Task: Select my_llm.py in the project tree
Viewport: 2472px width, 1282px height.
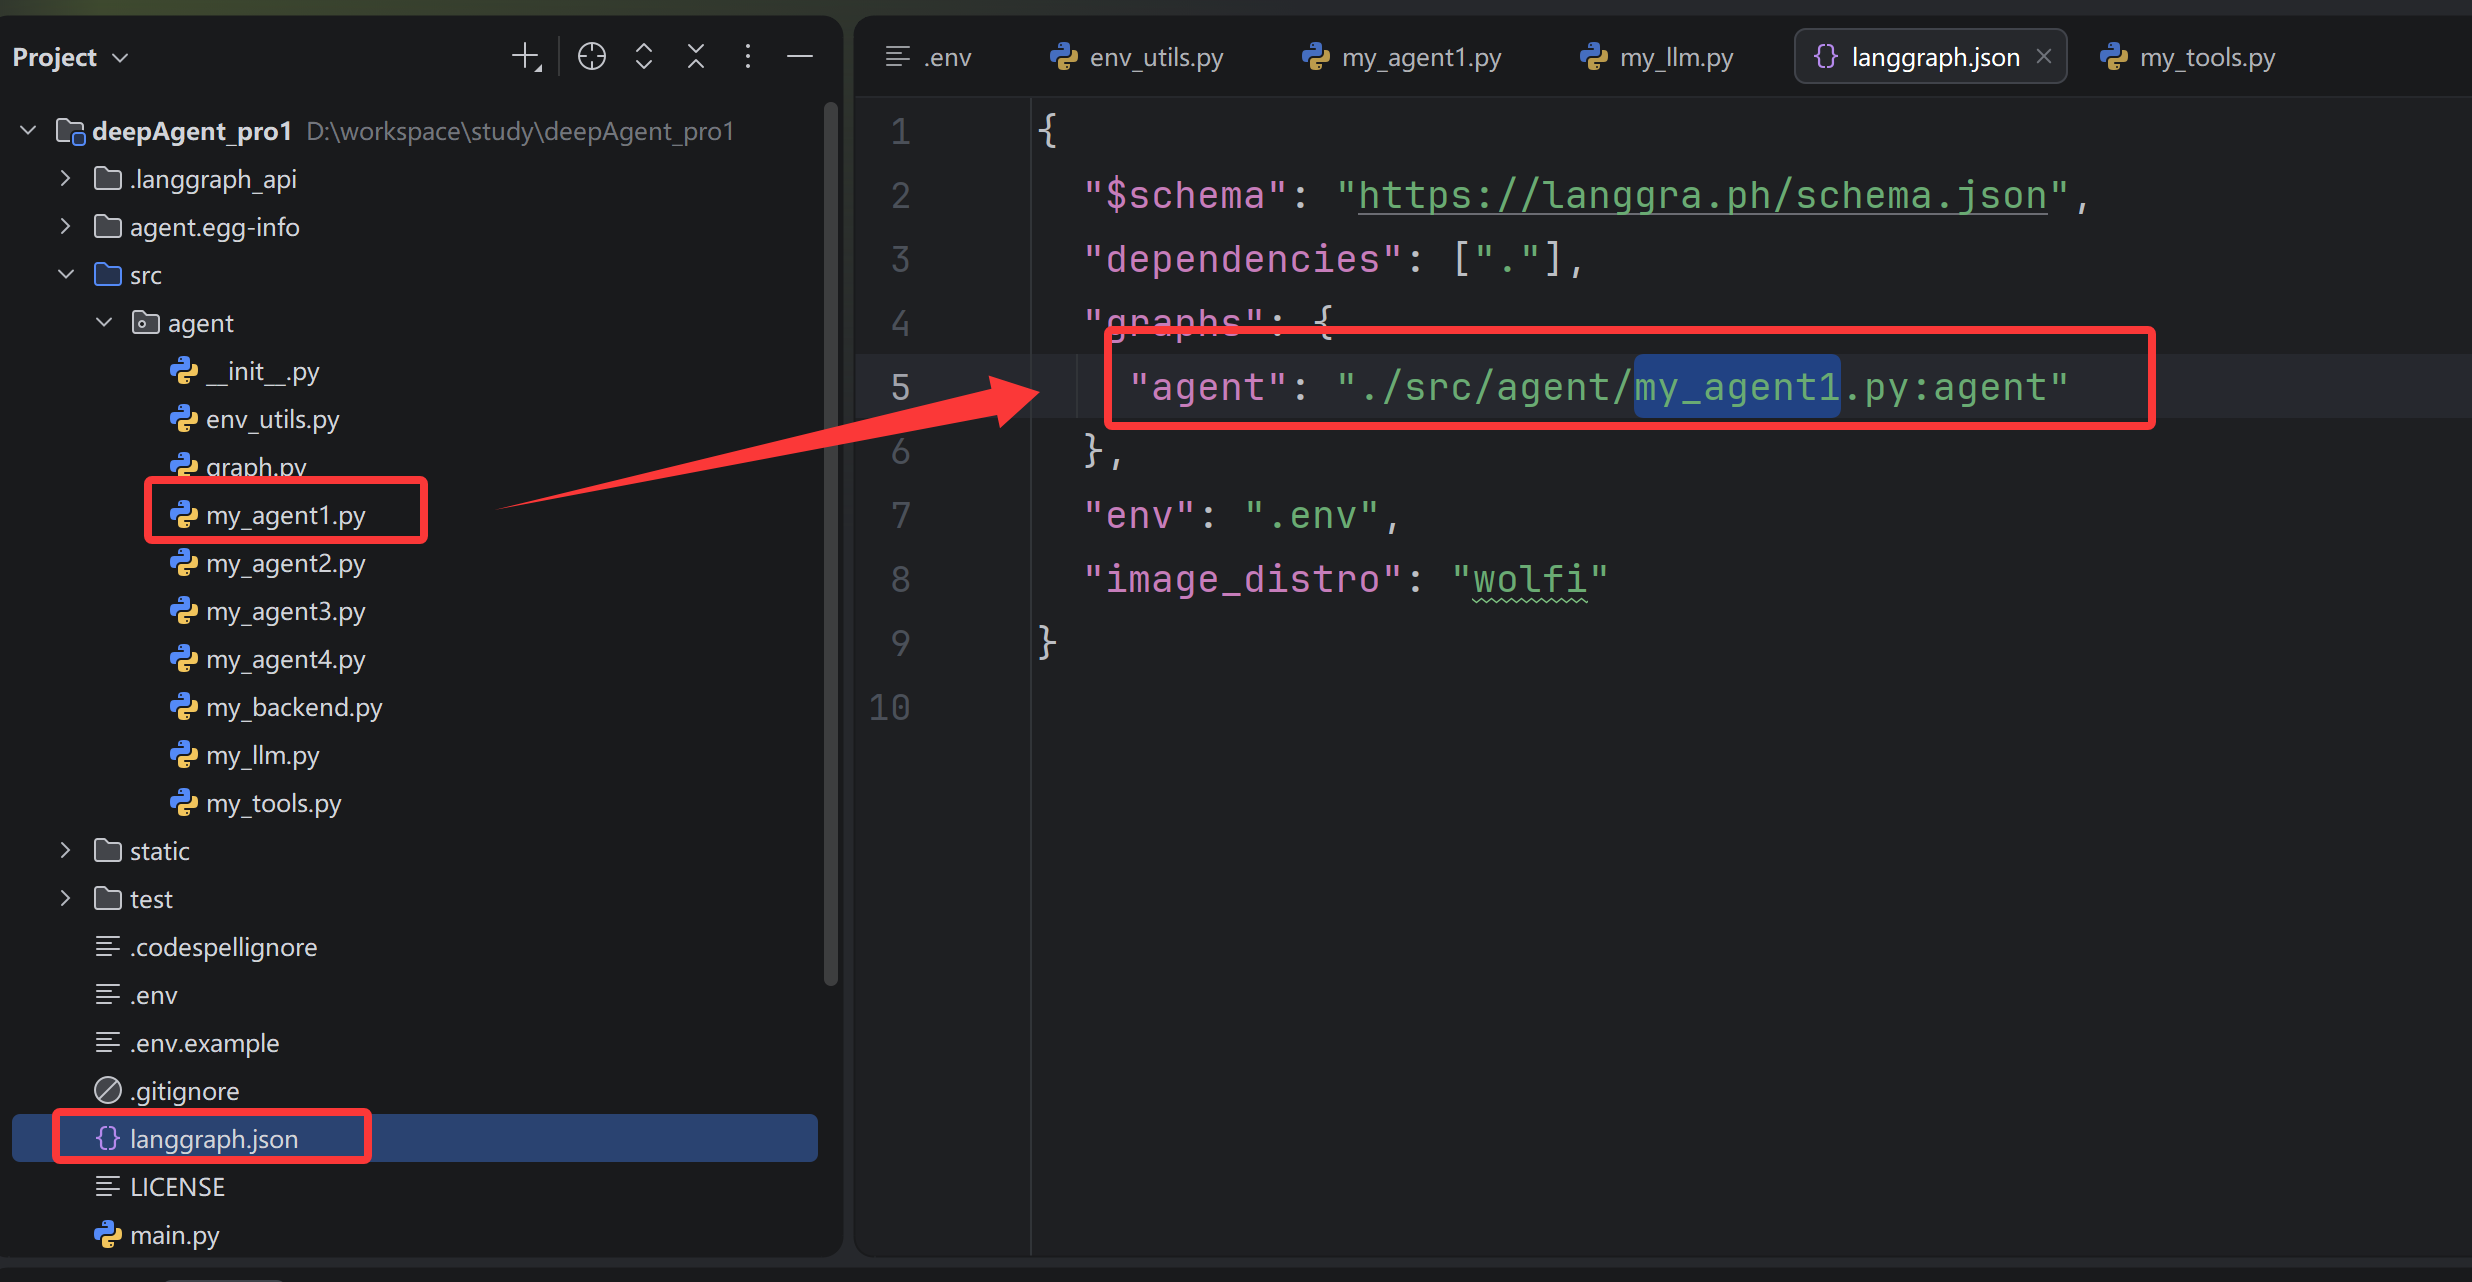Action: coord(262,755)
